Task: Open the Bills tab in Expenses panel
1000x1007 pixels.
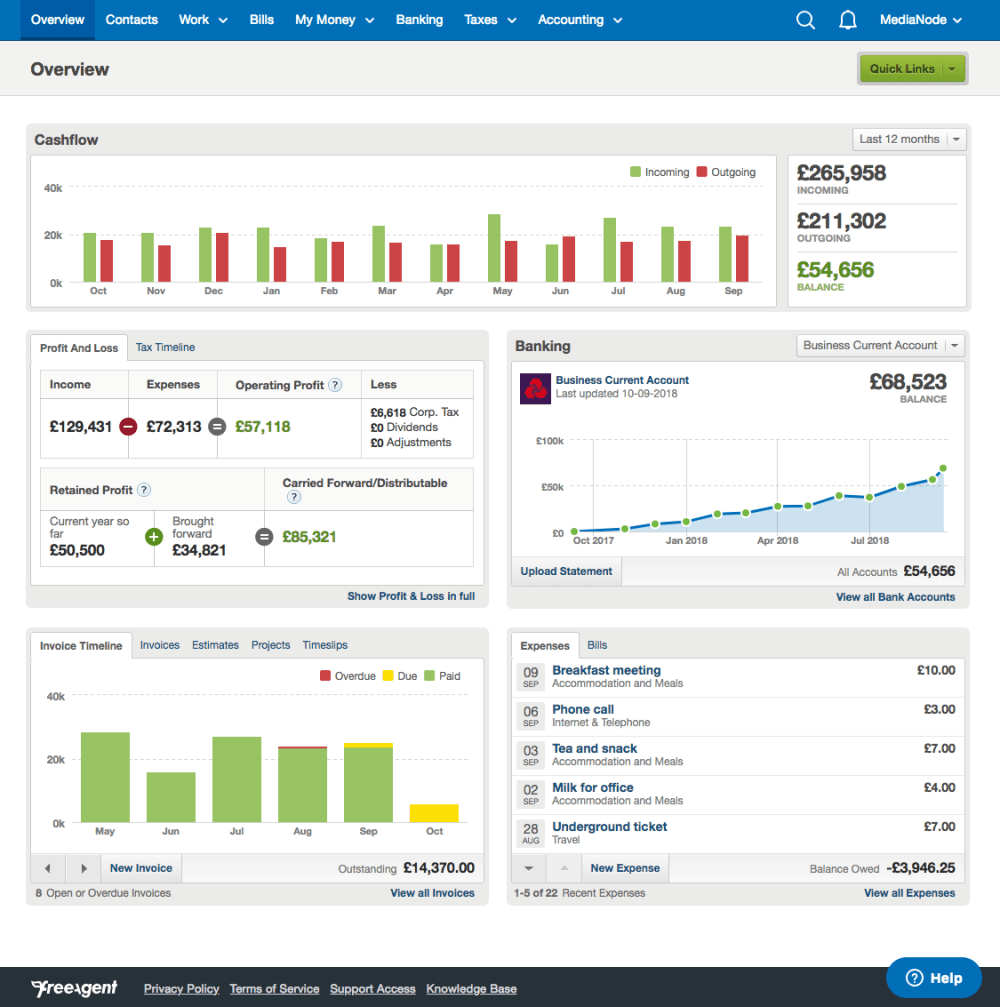Action: pos(598,645)
